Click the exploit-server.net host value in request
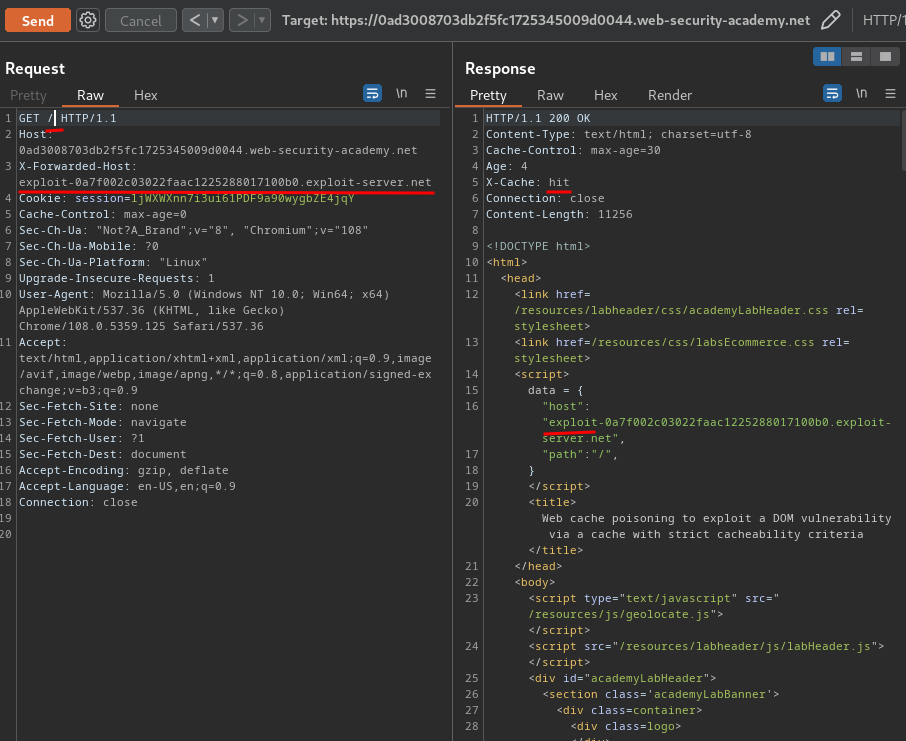Screen dimensions: 906x741 coord(225,182)
